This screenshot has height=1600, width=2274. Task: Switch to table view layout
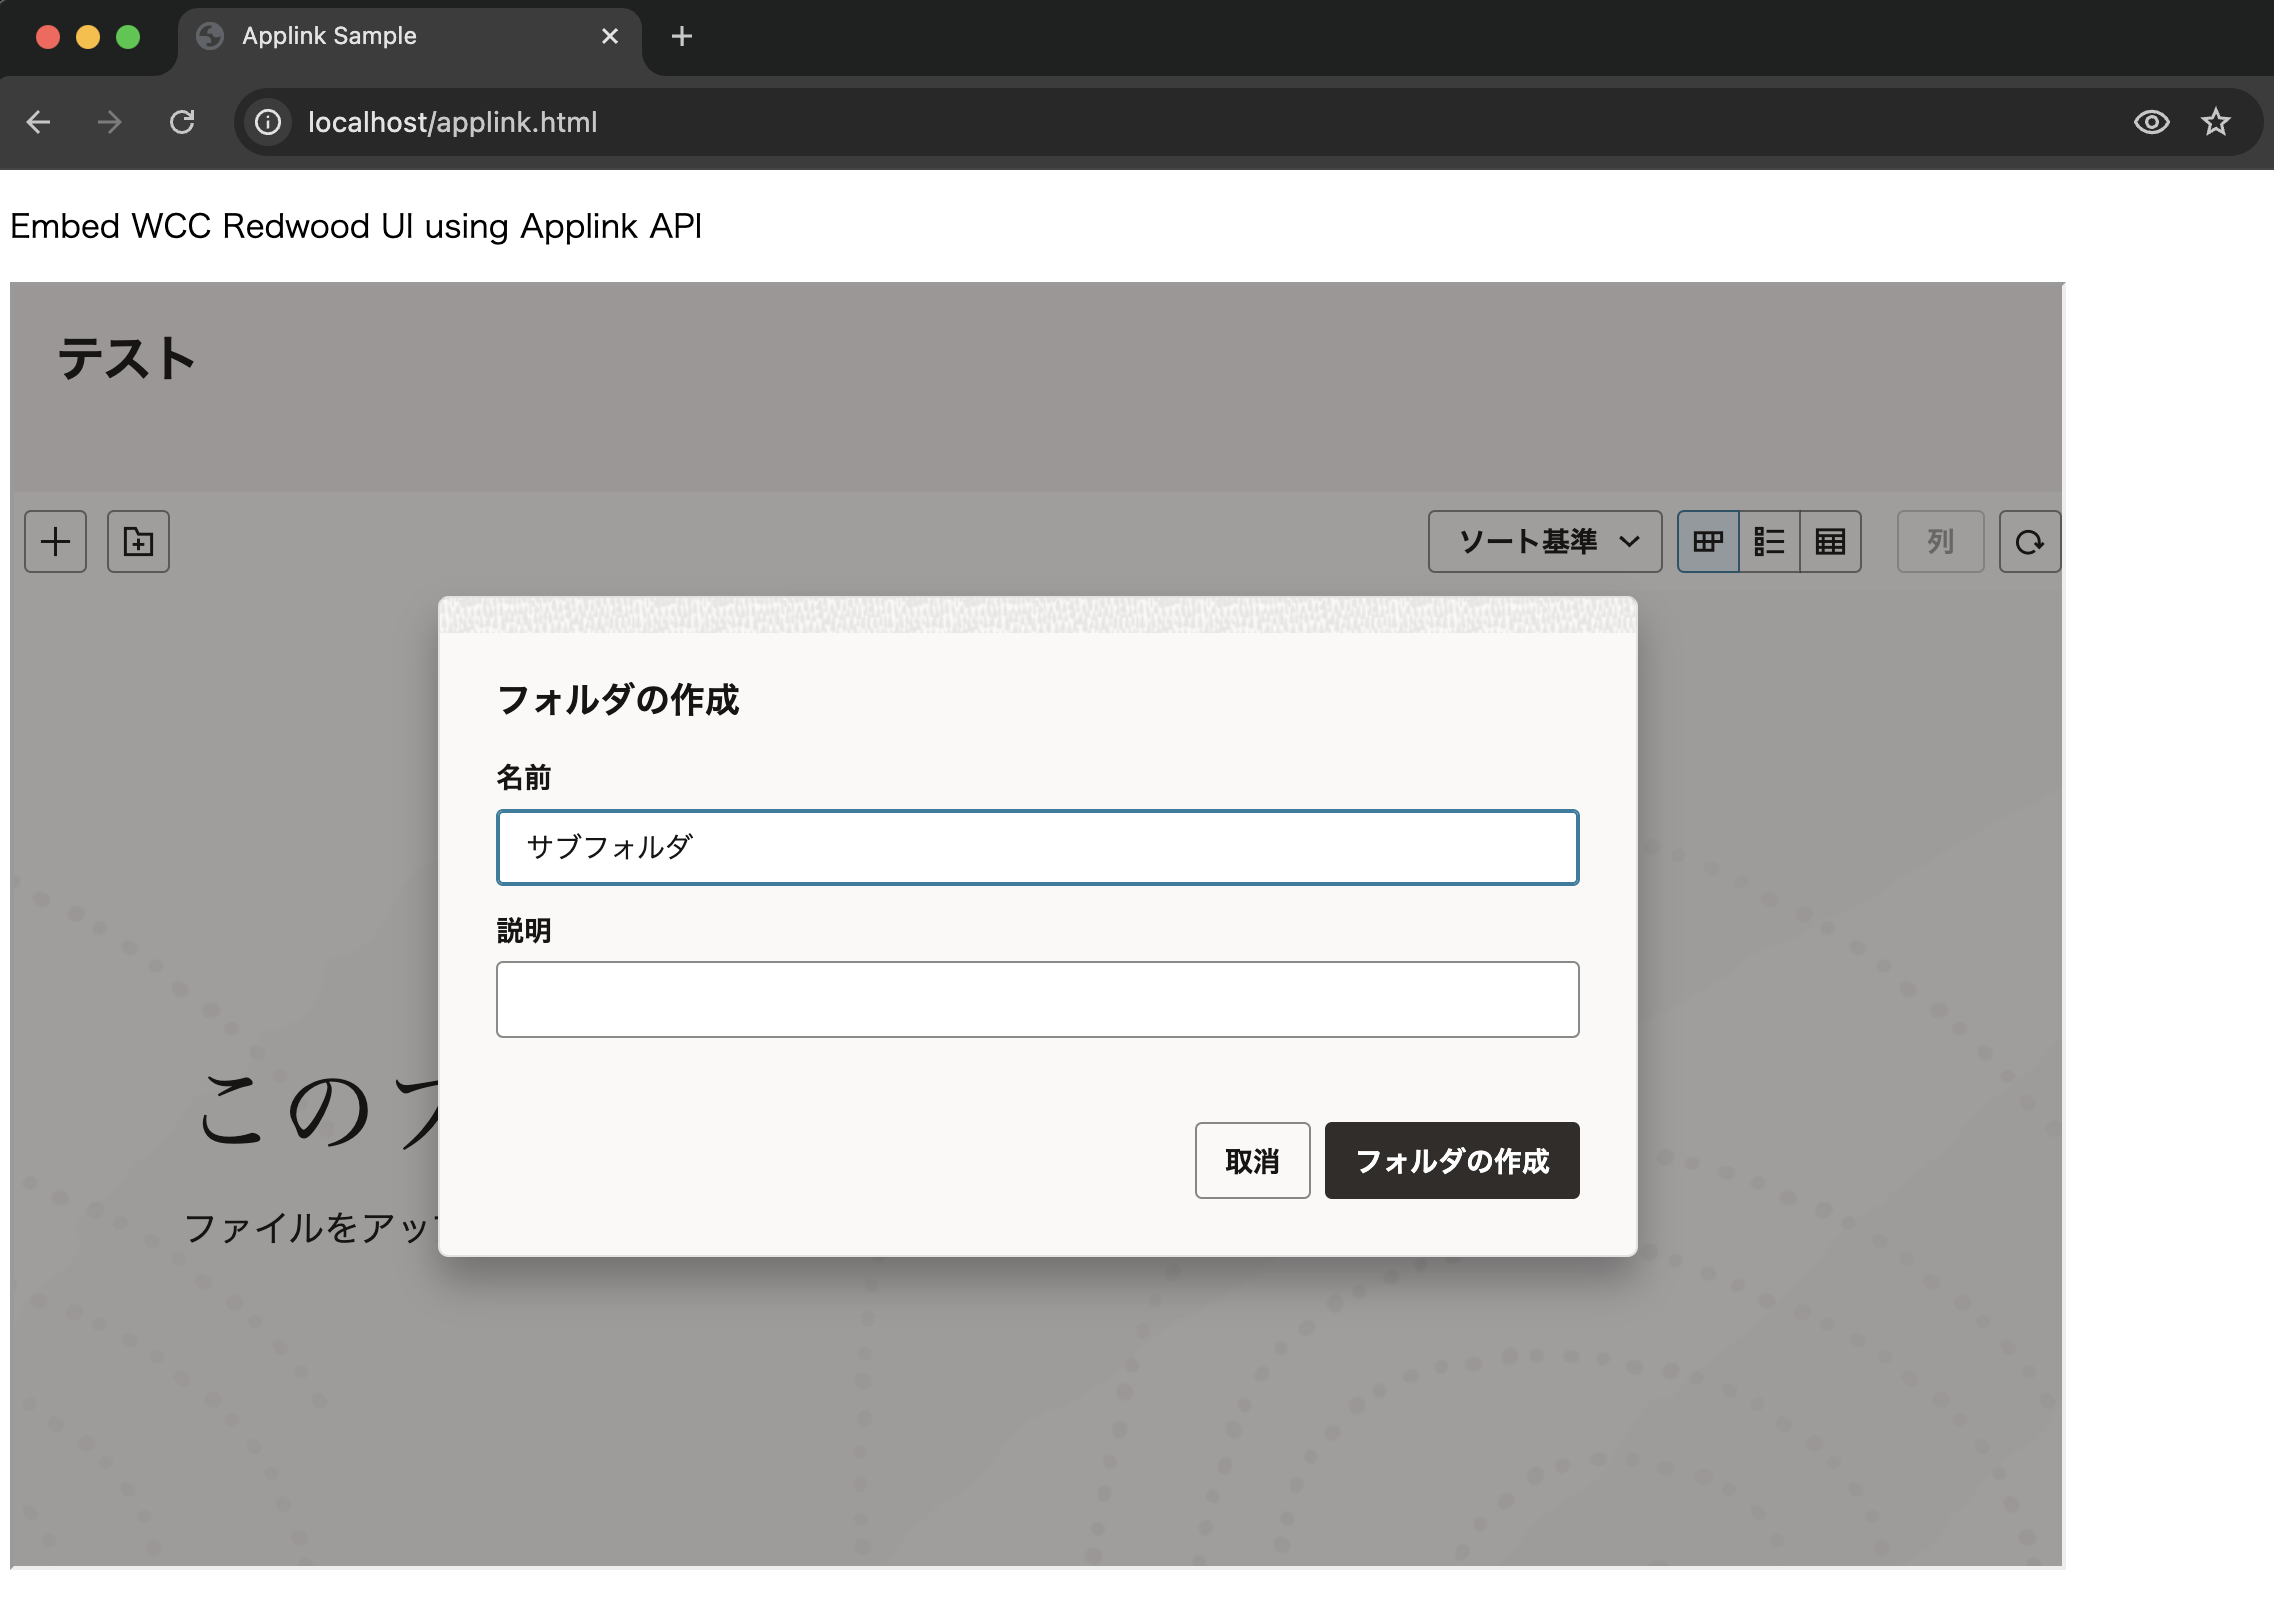pyautogui.click(x=1830, y=542)
